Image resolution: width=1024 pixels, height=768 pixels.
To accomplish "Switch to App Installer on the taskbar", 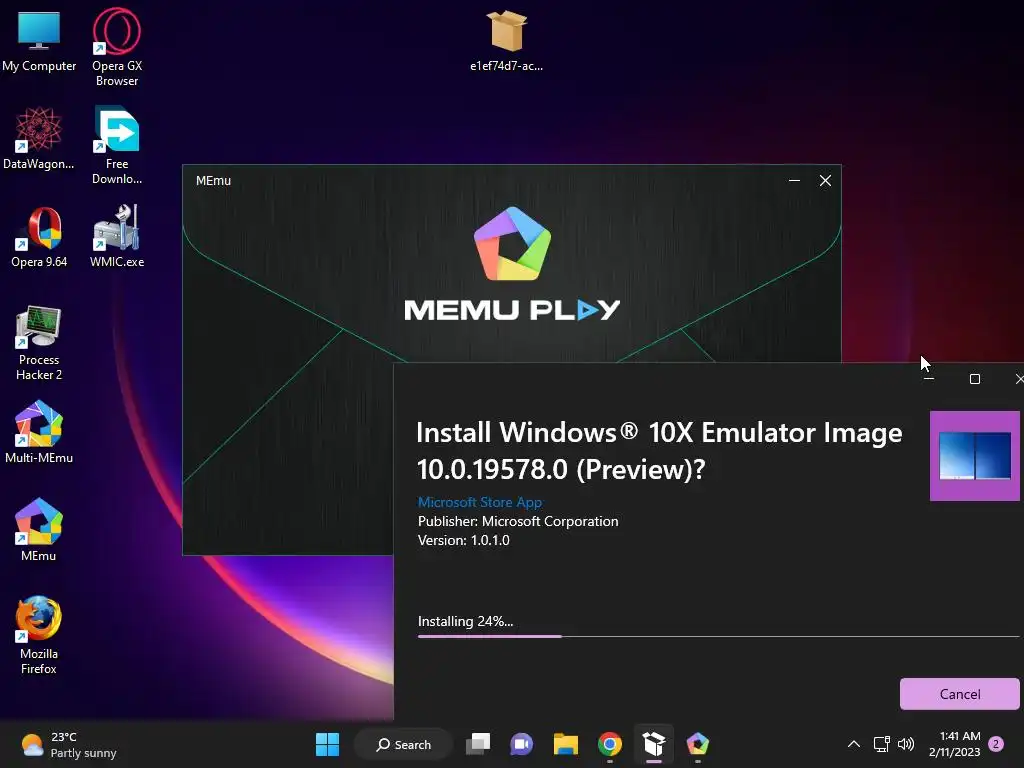I will pyautogui.click(x=654, y=744).
